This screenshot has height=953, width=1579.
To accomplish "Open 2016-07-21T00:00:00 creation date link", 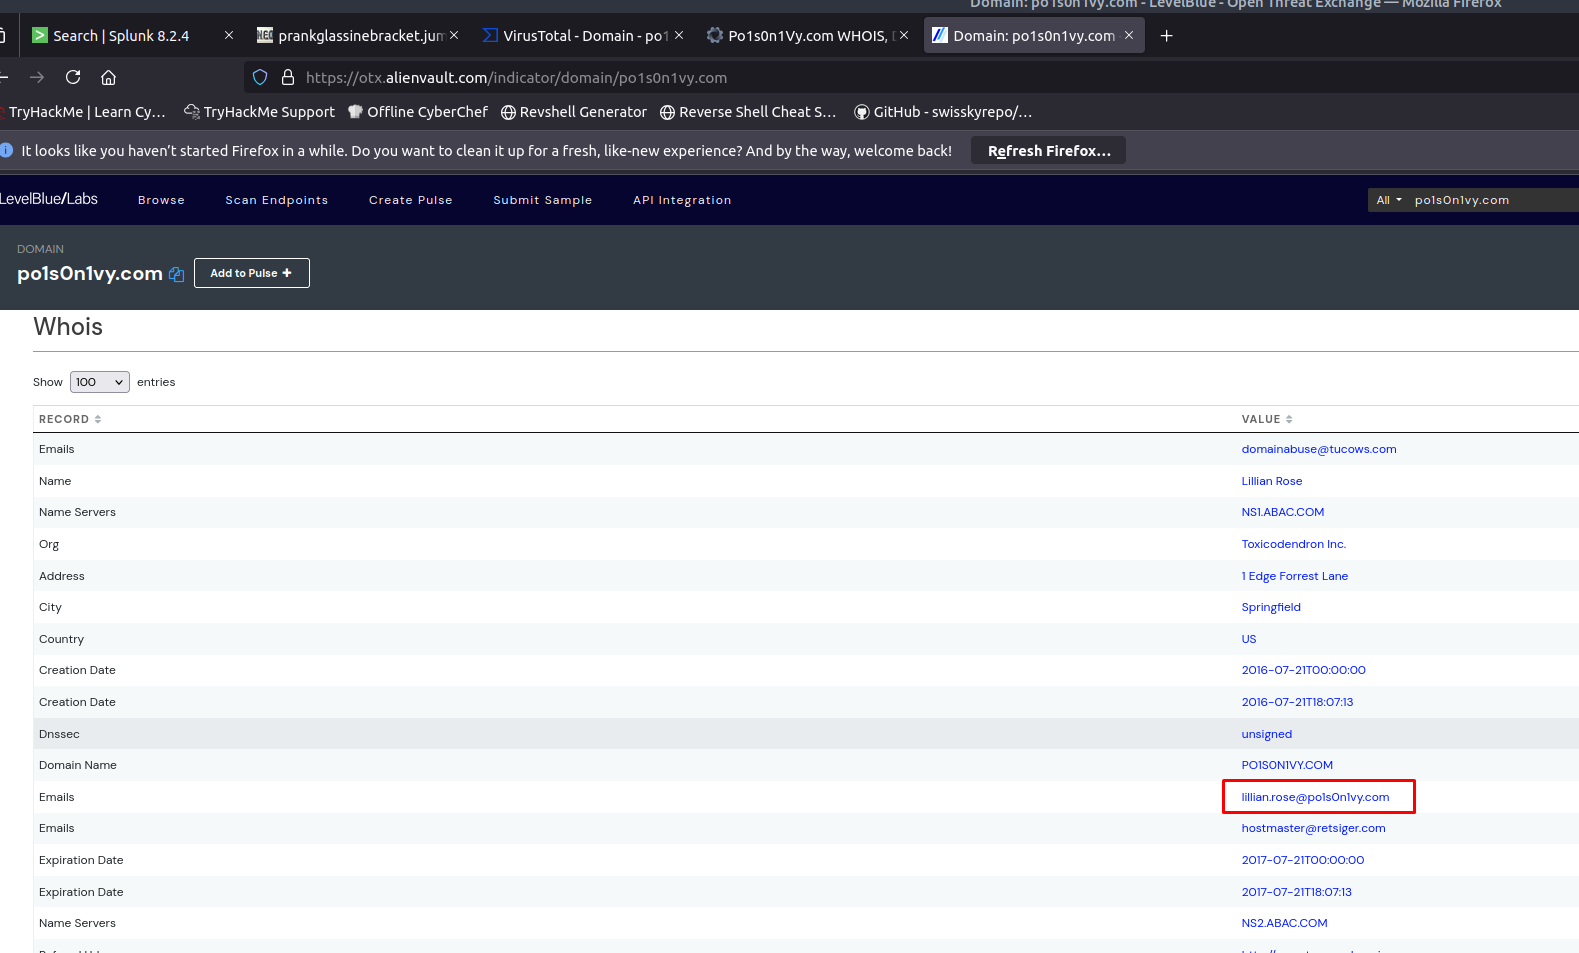I will 1304,670.
